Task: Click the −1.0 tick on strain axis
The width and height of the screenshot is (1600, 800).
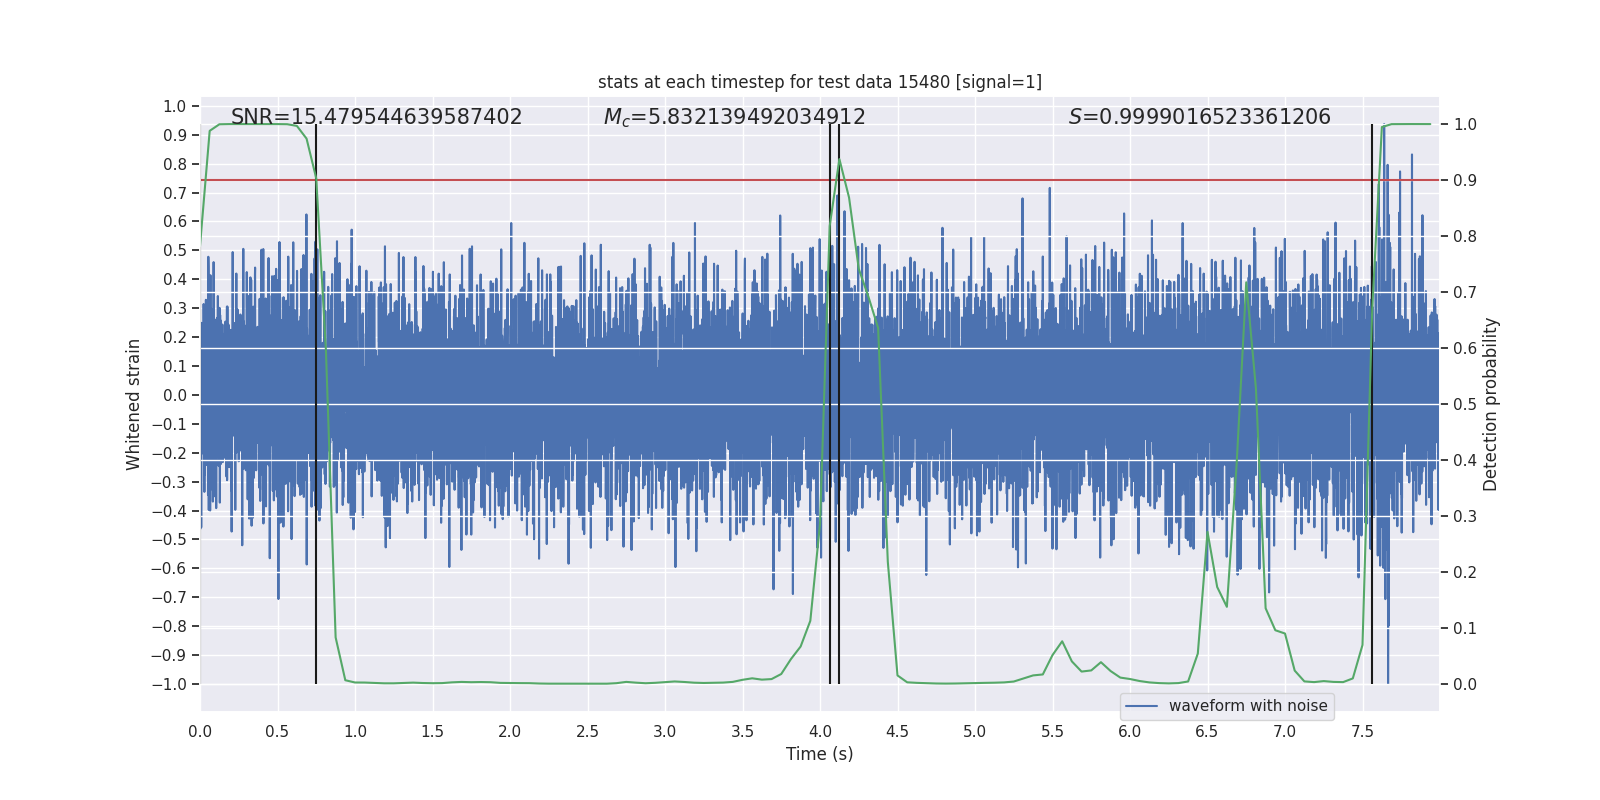Action: point(169,684)
